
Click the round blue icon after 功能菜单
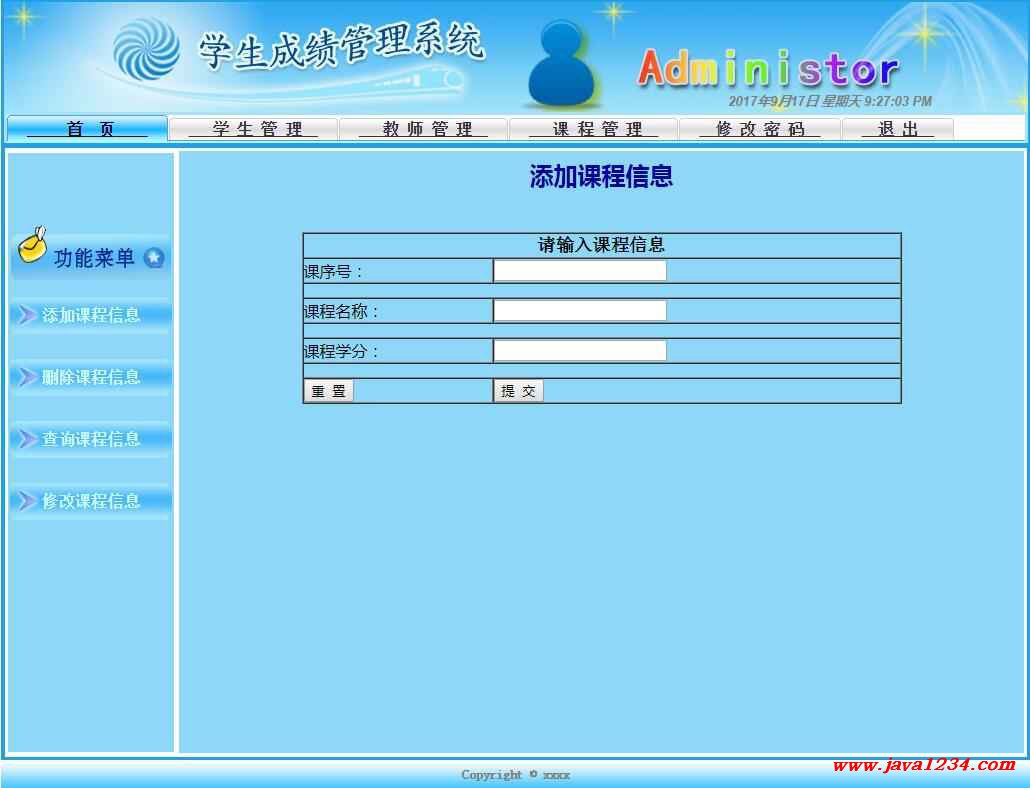tap(153, 258)
